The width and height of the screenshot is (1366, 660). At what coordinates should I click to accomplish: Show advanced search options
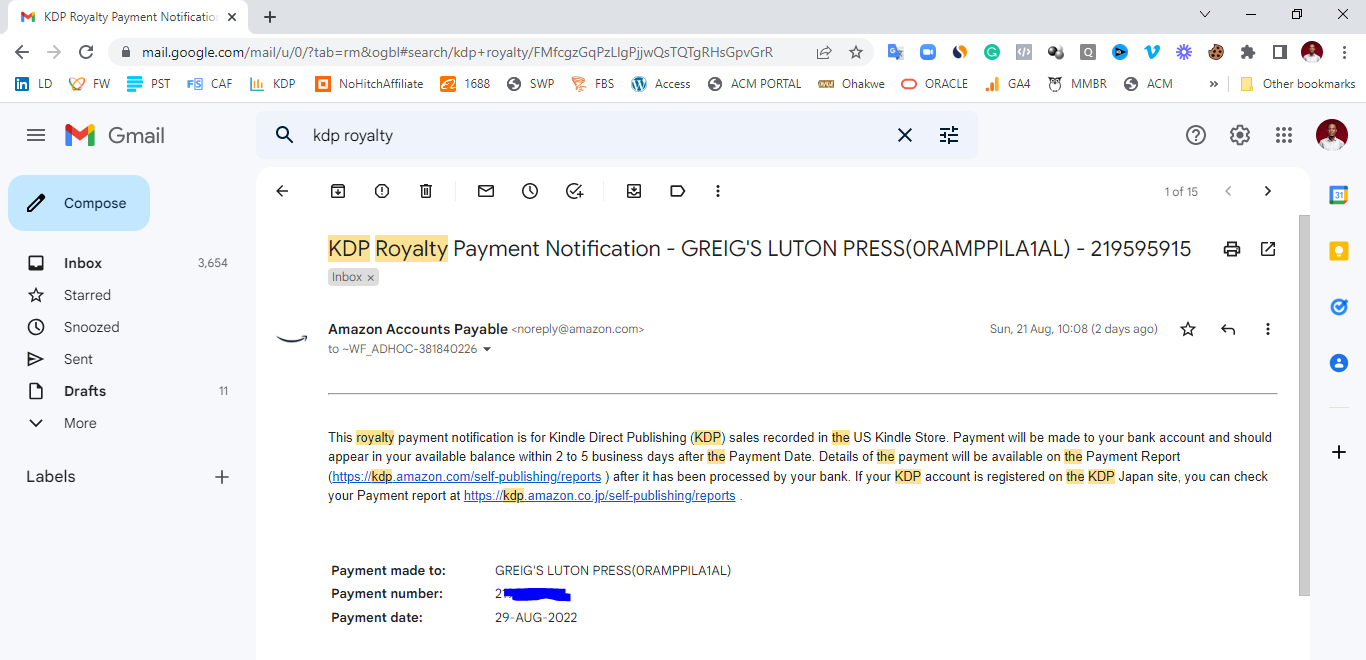click(949, 135)
